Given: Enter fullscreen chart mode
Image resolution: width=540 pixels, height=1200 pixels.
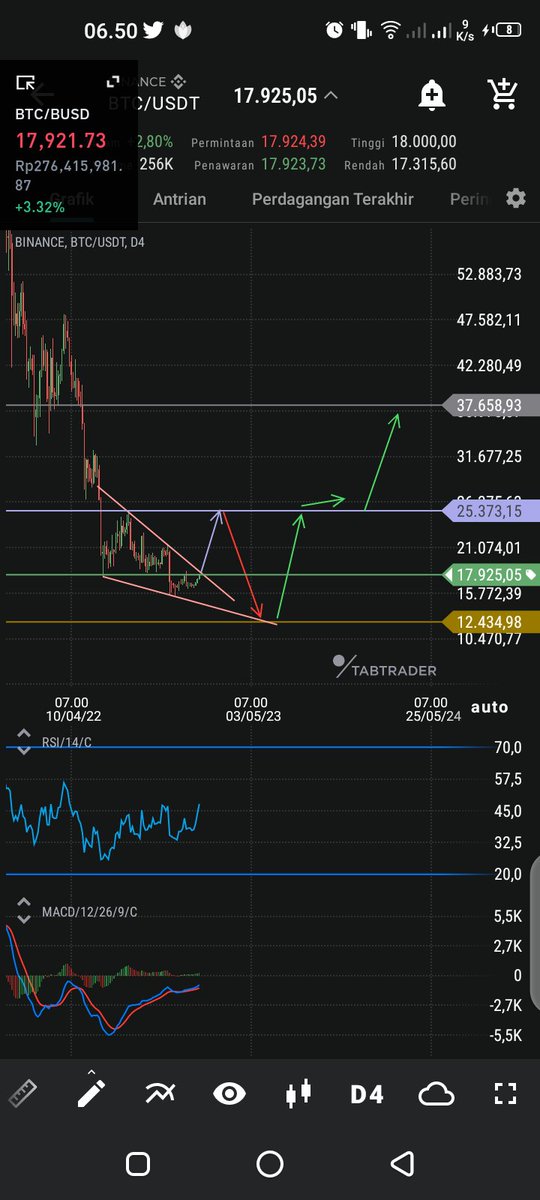Looking at the screenshot, I should click(506, 1094).
